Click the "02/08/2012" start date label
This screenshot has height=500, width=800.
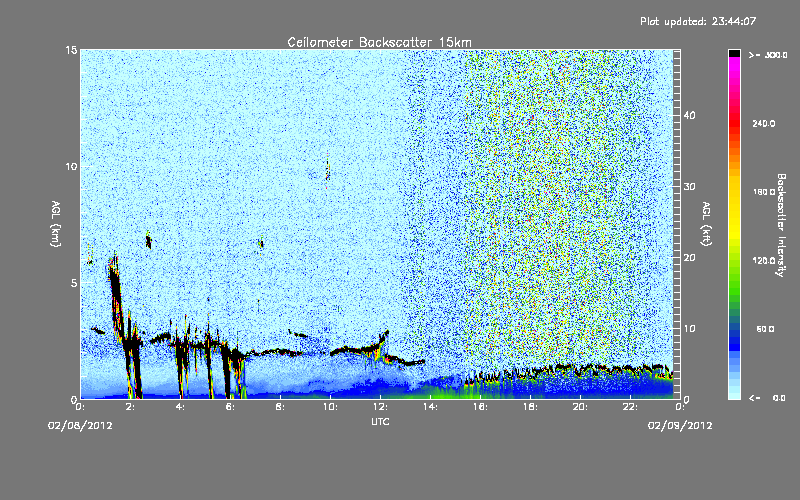pos(80,426)
